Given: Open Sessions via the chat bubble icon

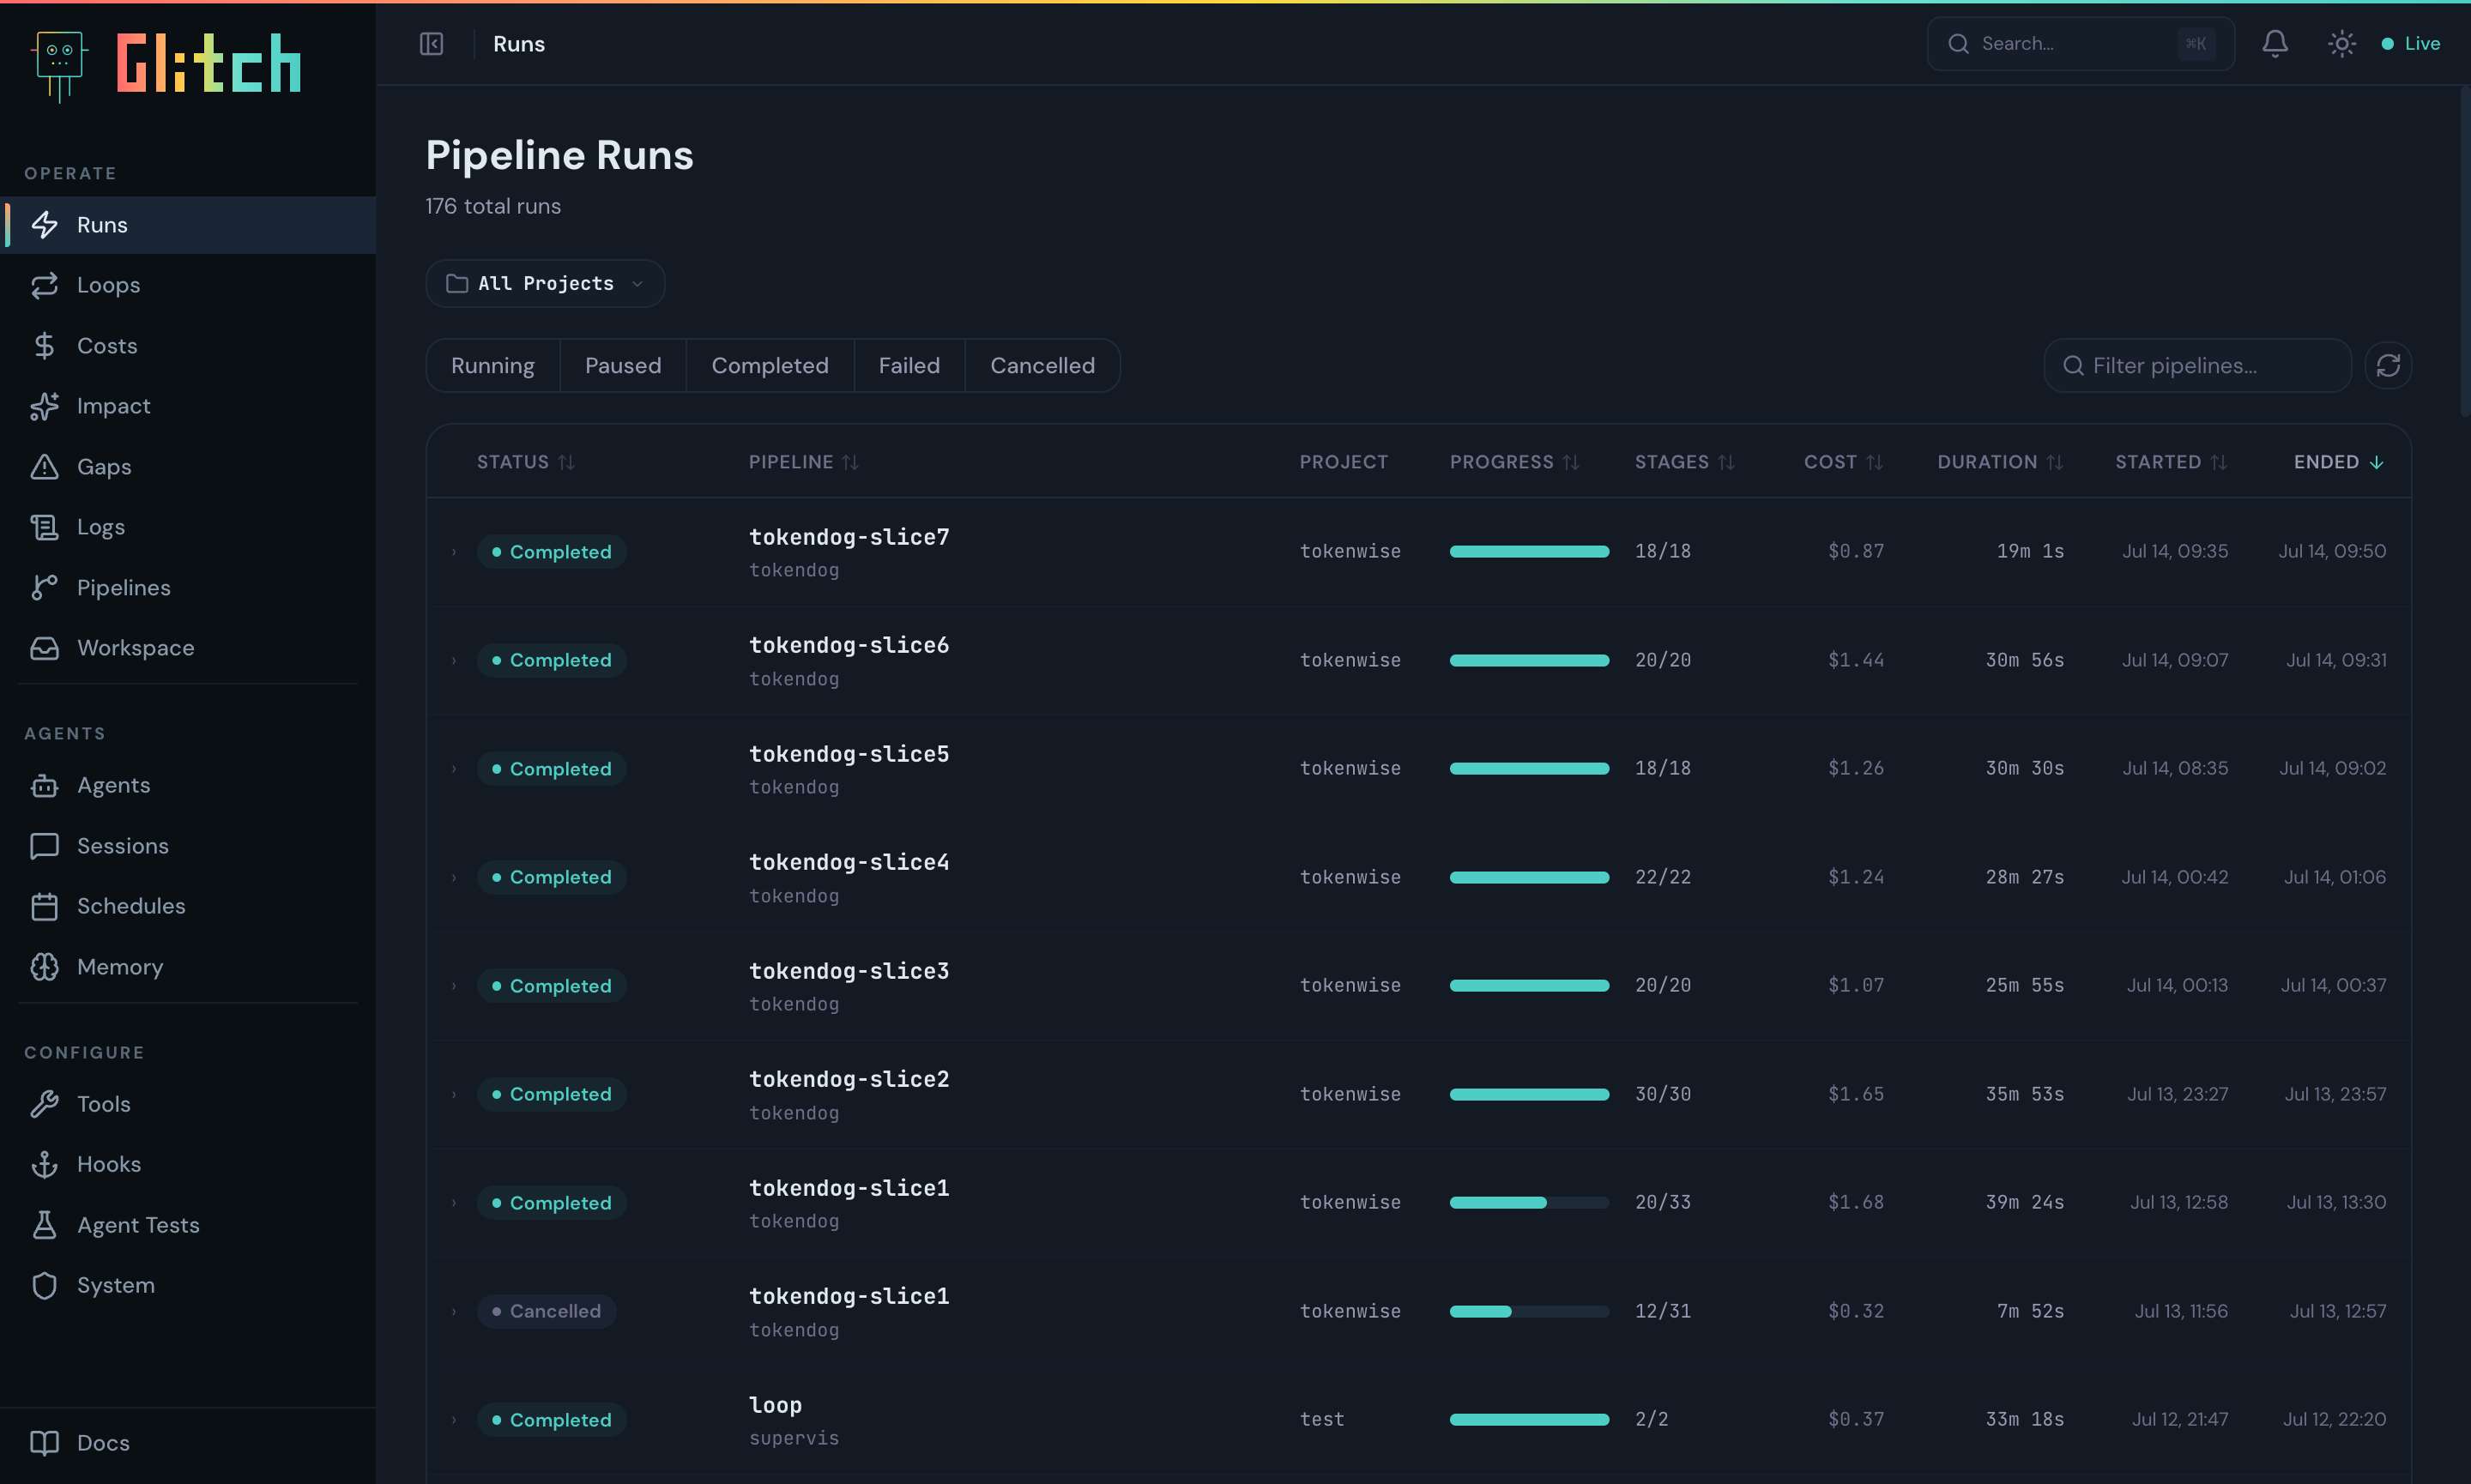Looking at the screenshot, I should coord(44,846).
